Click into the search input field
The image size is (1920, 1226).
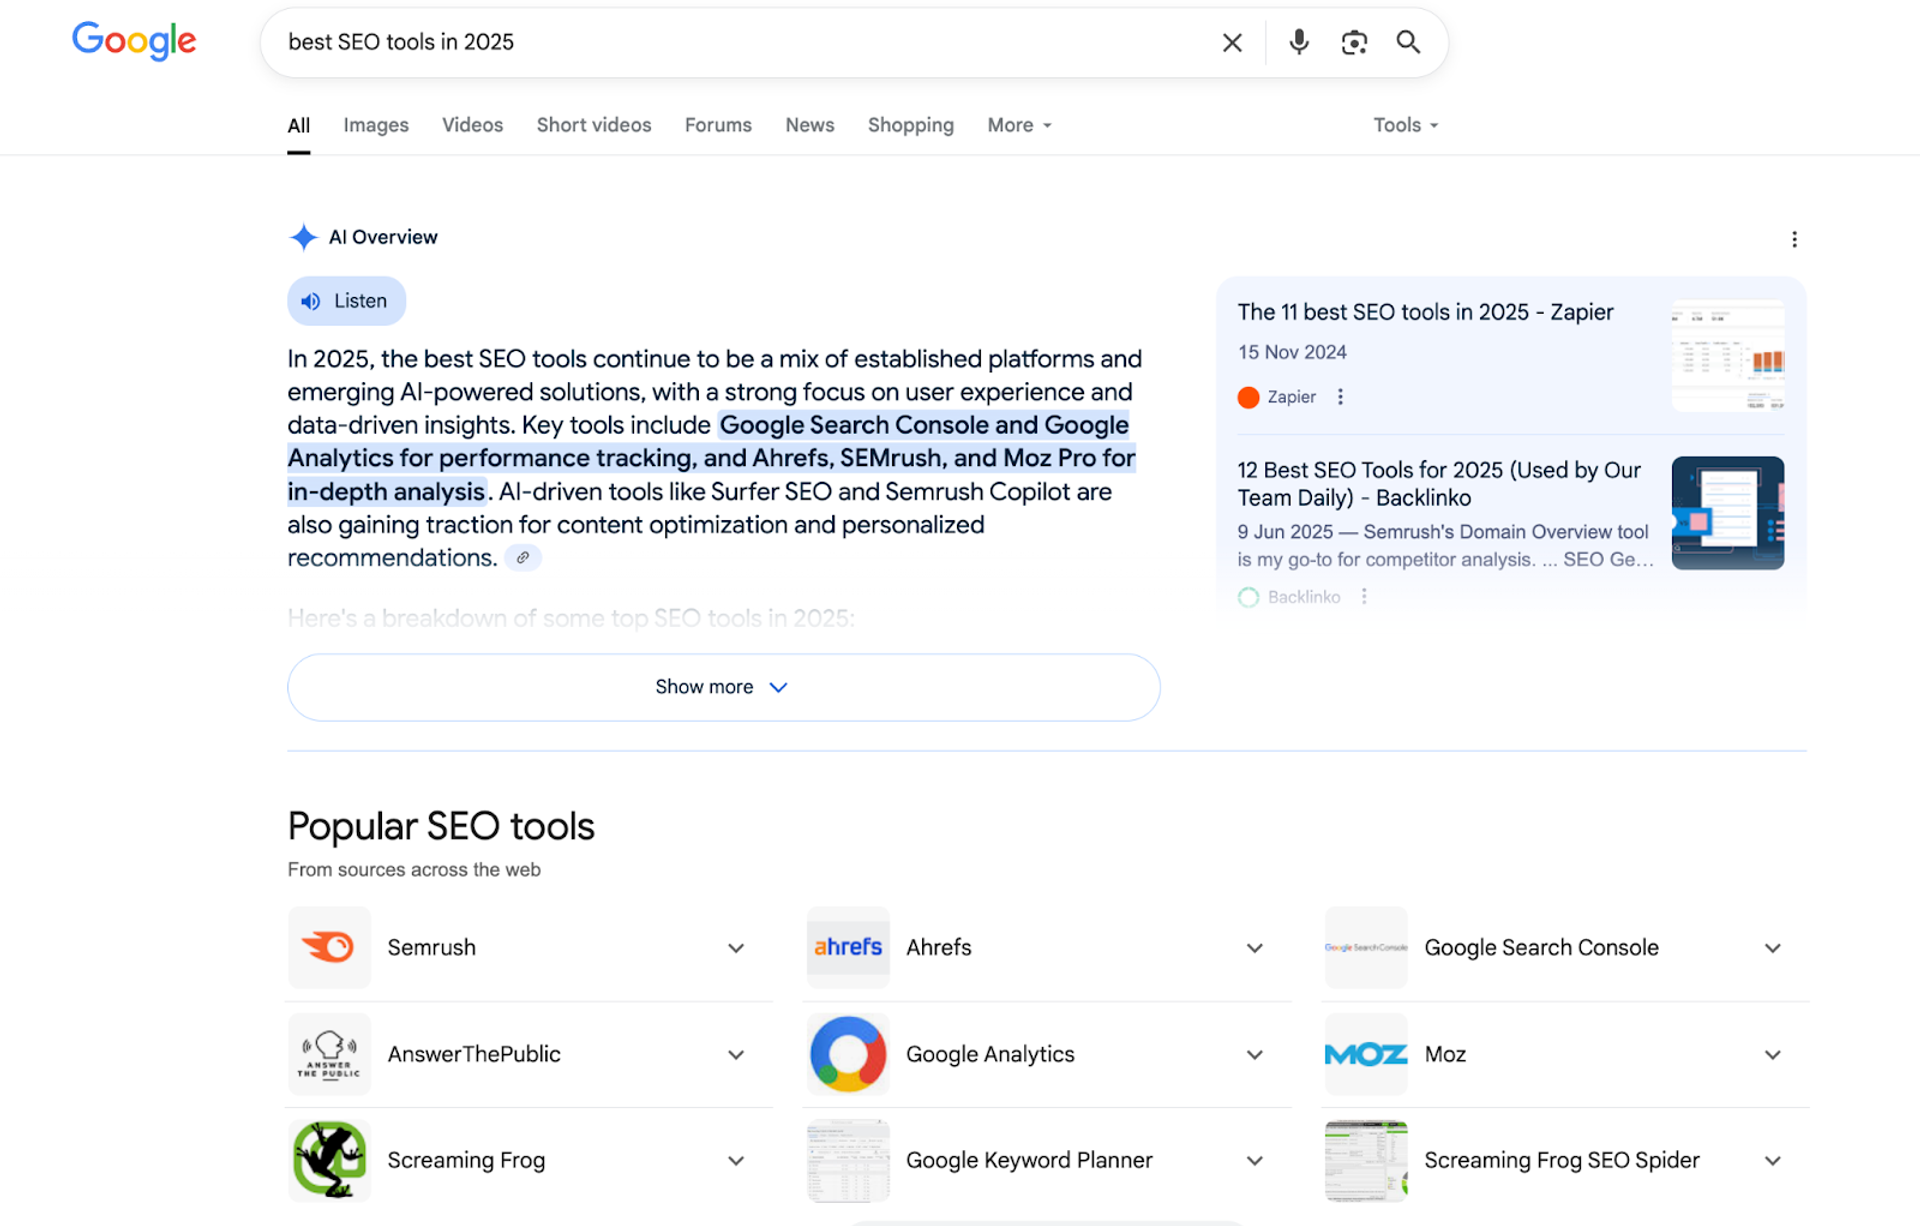pyautogui.click(x=740, y=42)
